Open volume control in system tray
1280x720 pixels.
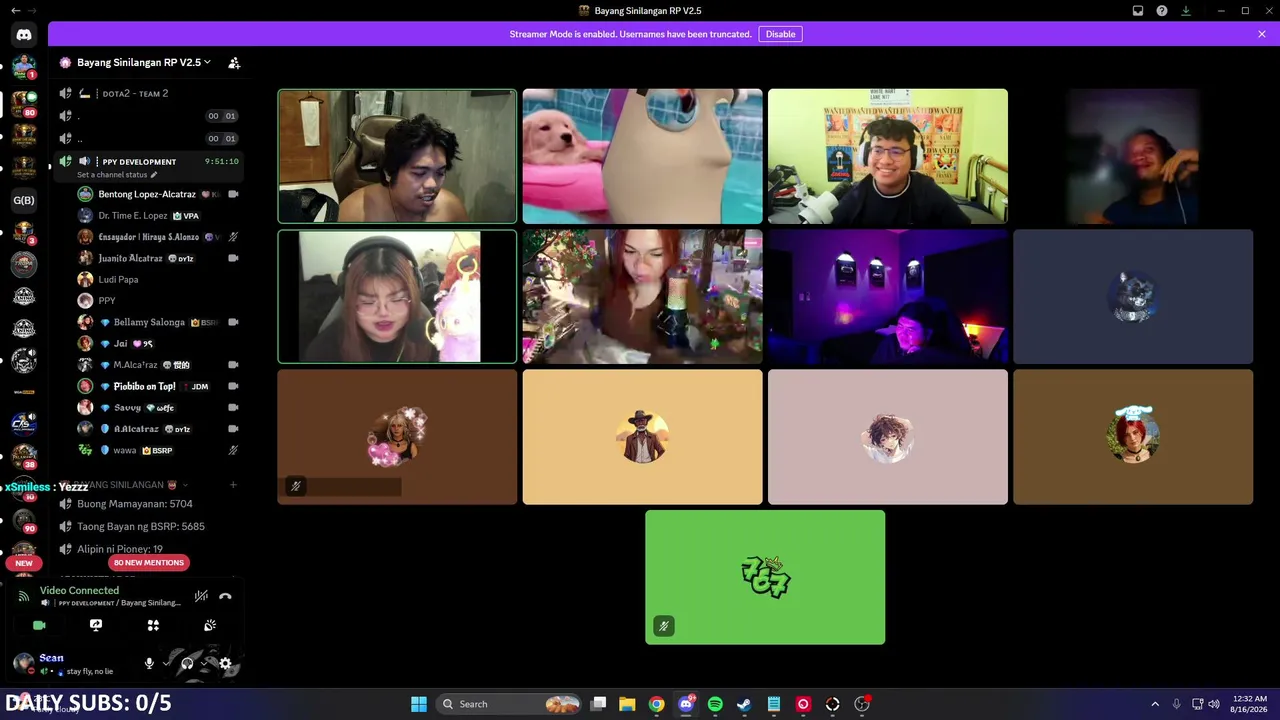click(x=1214, y=704)
